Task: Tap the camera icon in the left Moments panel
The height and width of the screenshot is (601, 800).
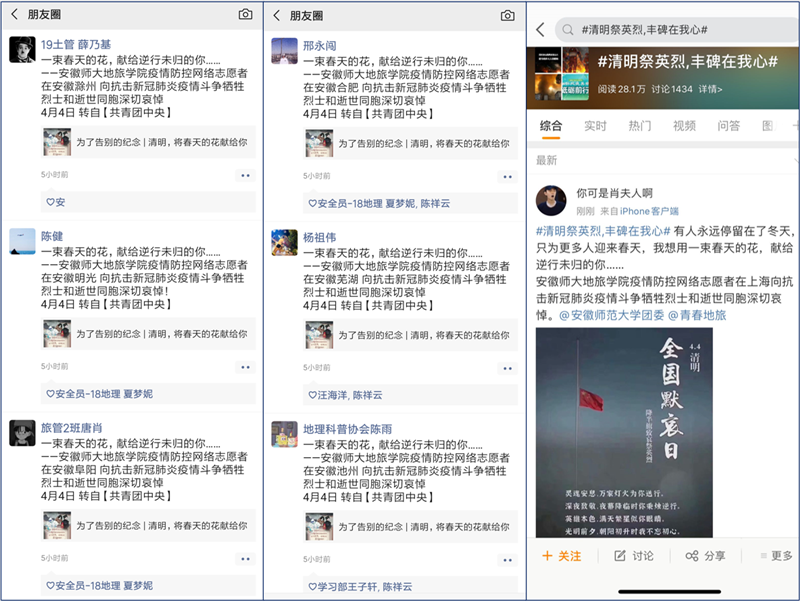Action: (246, 15)
